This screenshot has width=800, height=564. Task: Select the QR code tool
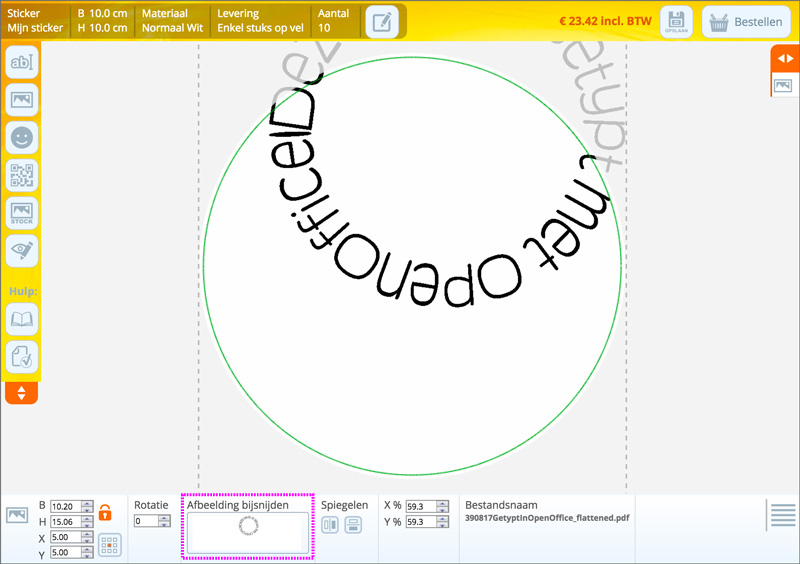tap(22, 175)
